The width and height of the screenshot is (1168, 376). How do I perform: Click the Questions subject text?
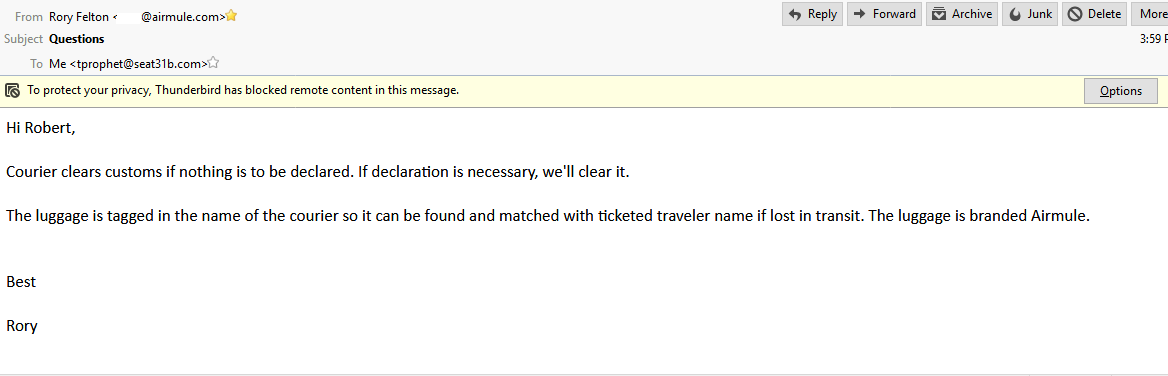point(77,39)
